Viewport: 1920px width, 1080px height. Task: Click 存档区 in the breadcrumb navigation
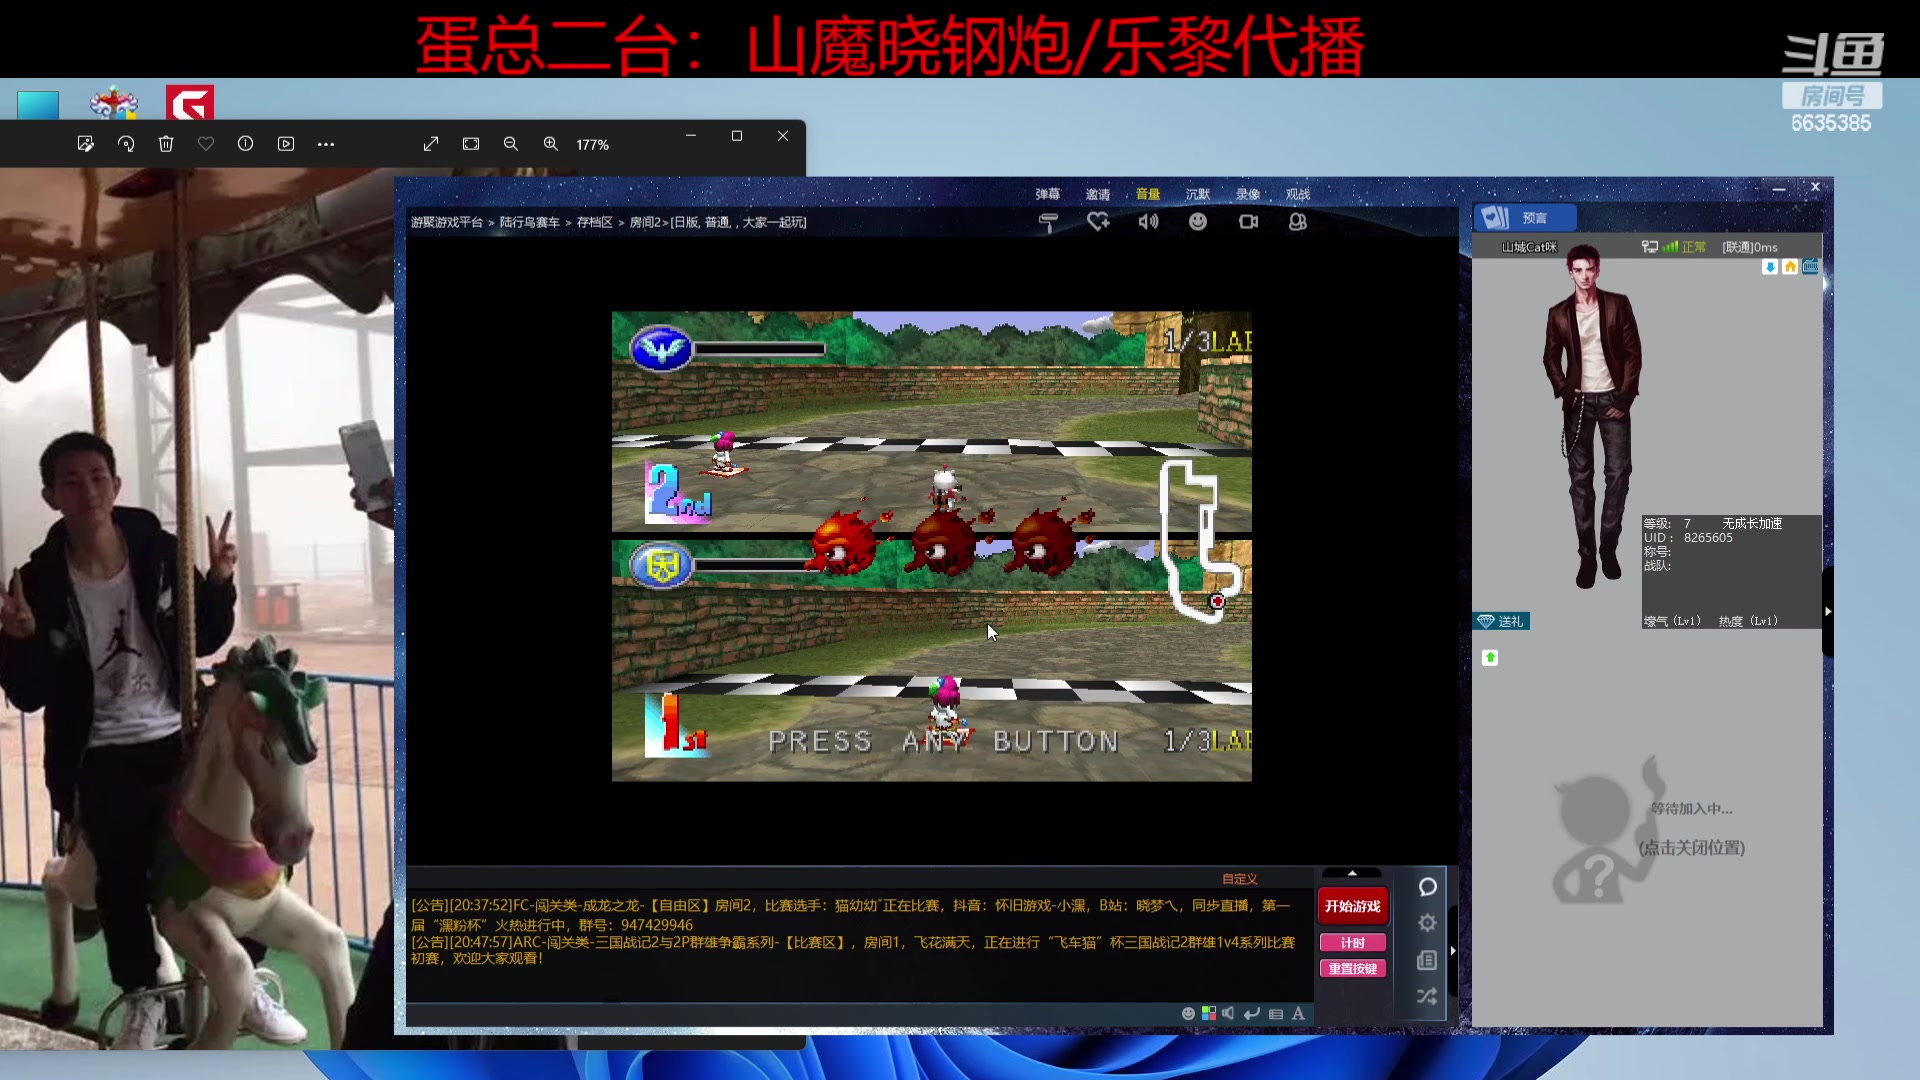[x=595, y=222]
